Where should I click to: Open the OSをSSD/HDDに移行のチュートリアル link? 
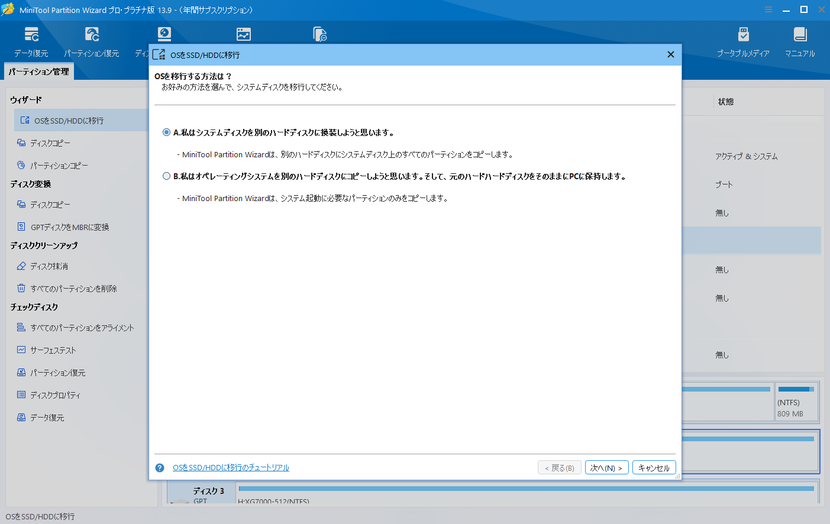pyautogui.click(x=231, y=468)
